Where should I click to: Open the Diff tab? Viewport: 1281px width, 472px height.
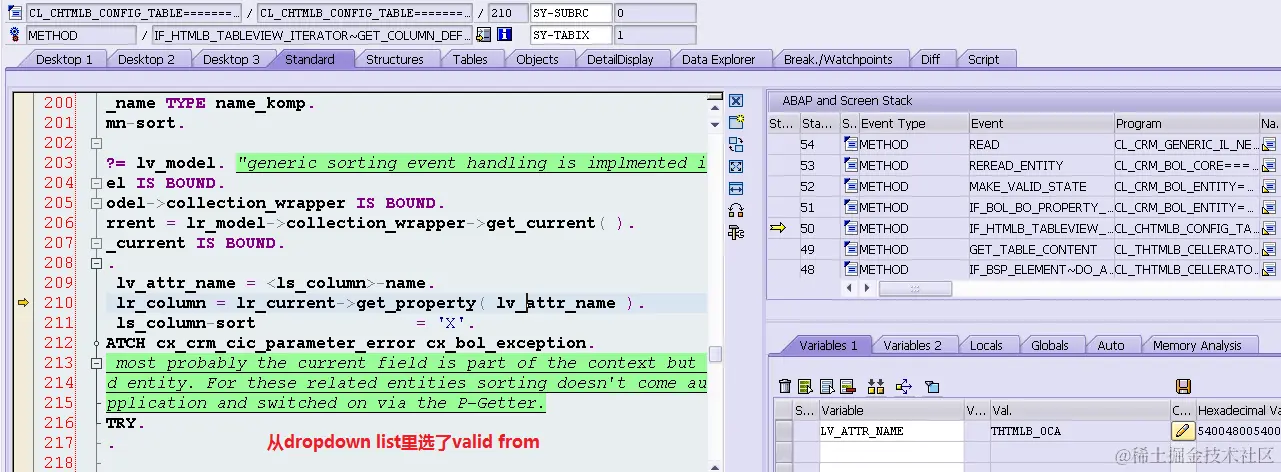(930, 59)
